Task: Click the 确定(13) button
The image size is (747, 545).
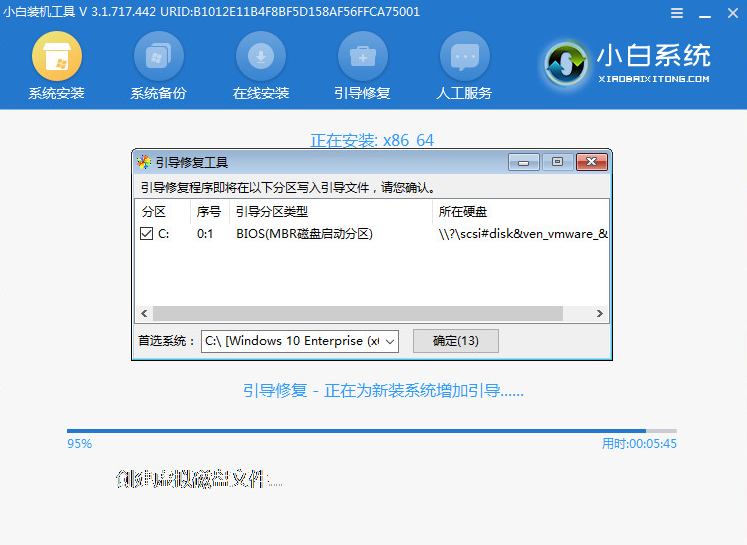Action: pyautogui.click(x=455, y=341)
